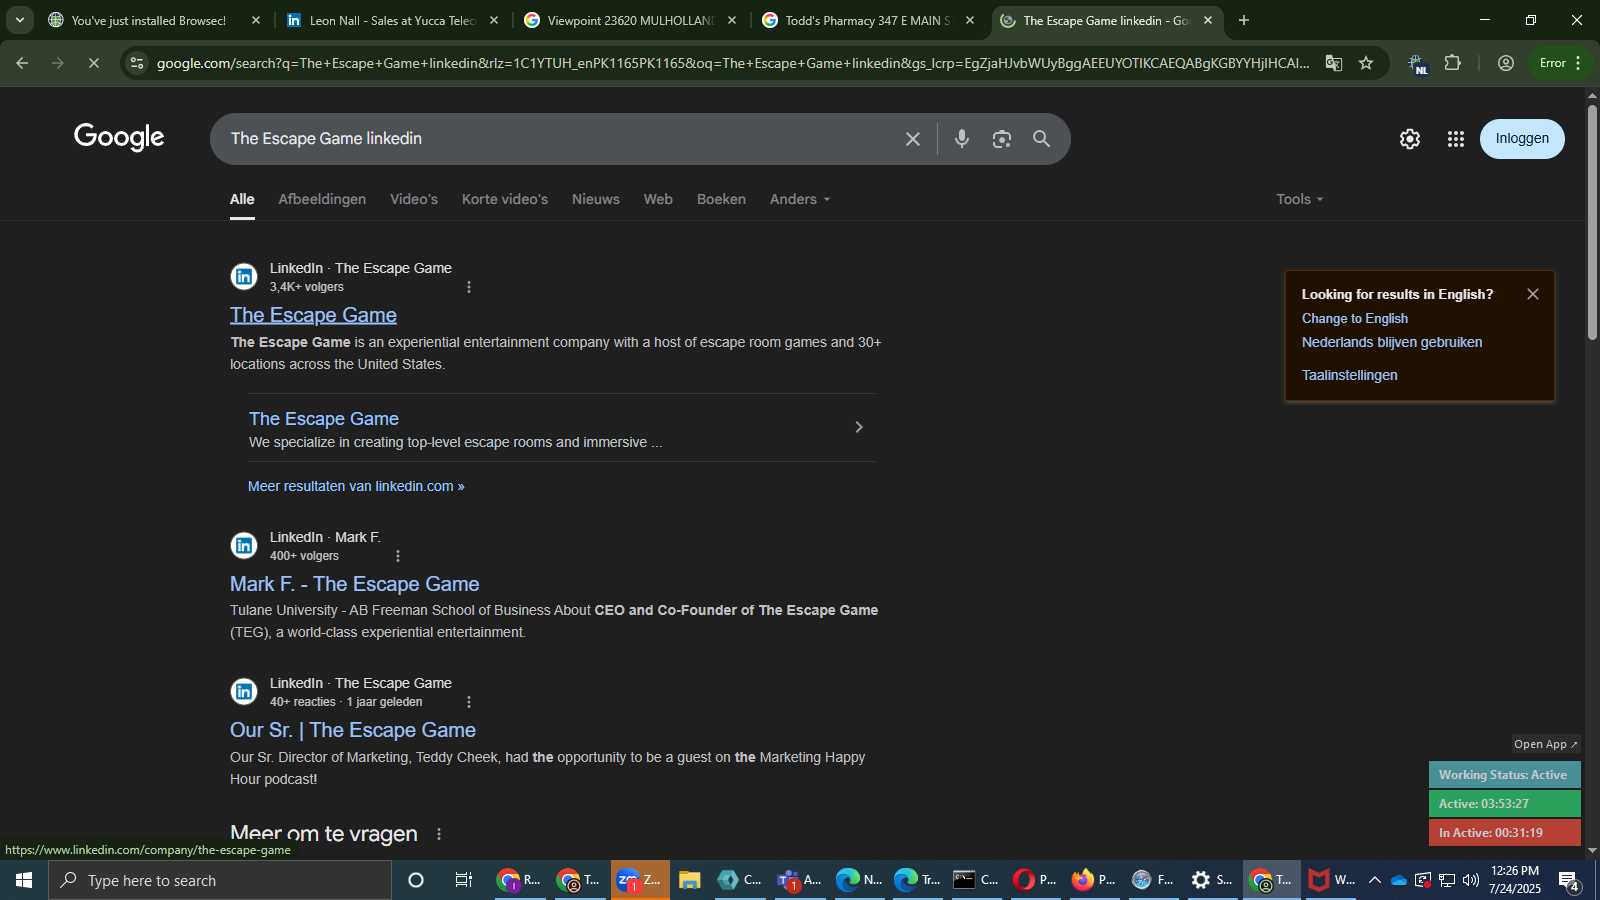Go back to the previous page
Viewport: 1600px width, 900px height.
tap(22, 63)
